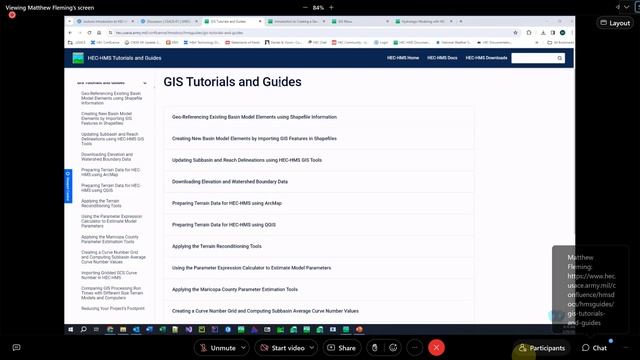Screen dimensions: 640x360
Task: Select sidebar item Importing Gridded SCS Curve Number
Action: (109, 275)
